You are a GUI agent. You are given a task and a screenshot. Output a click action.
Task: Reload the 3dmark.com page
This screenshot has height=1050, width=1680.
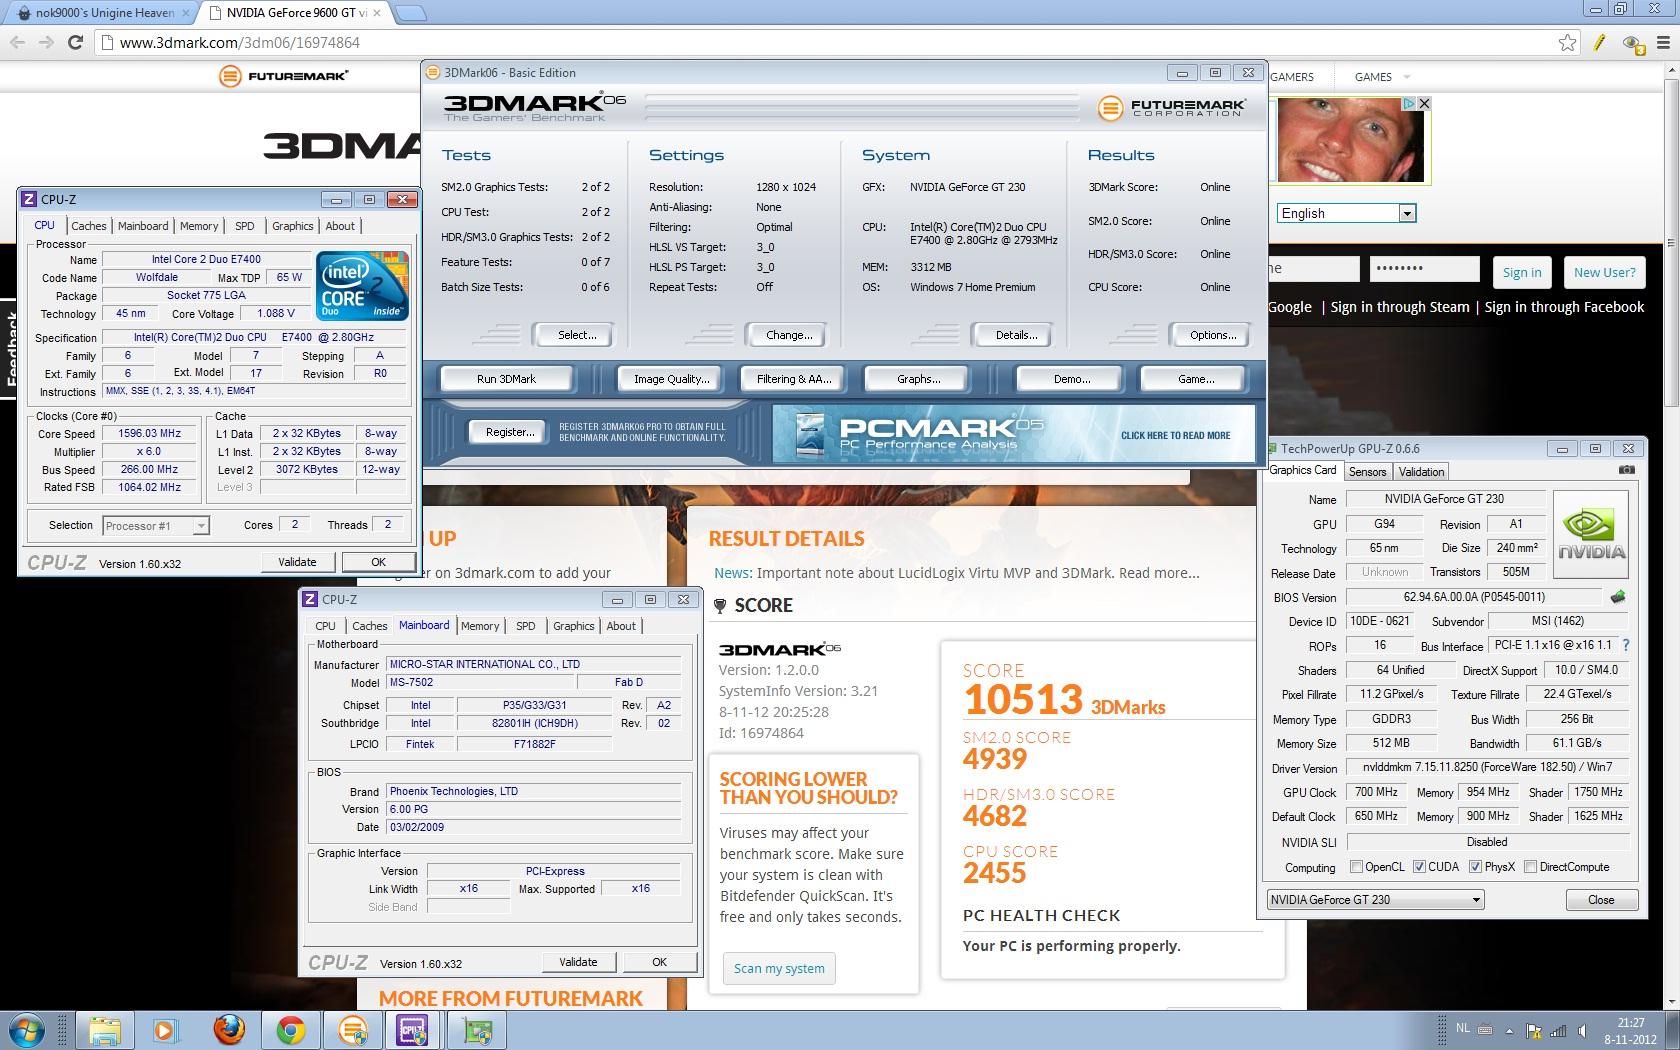click(x=75, y=42)
